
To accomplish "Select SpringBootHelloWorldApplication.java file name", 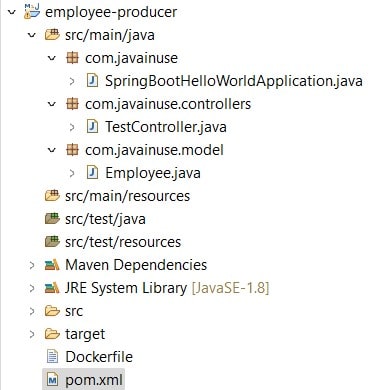I will coord(234,81).
